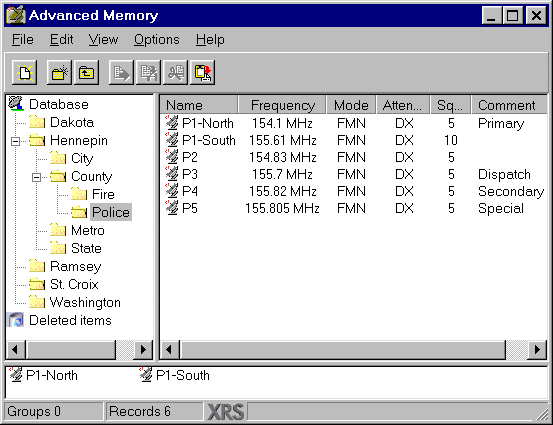
Task: Click the squelch value 10 cell
Action: pyautogui.click(x=451, y=140)
